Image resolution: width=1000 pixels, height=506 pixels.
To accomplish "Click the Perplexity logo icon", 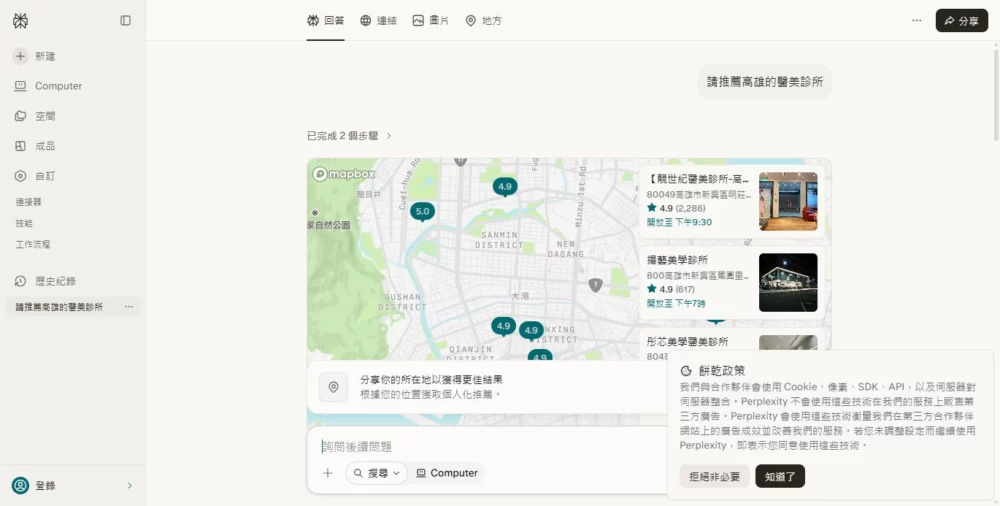I will point(20,20).
